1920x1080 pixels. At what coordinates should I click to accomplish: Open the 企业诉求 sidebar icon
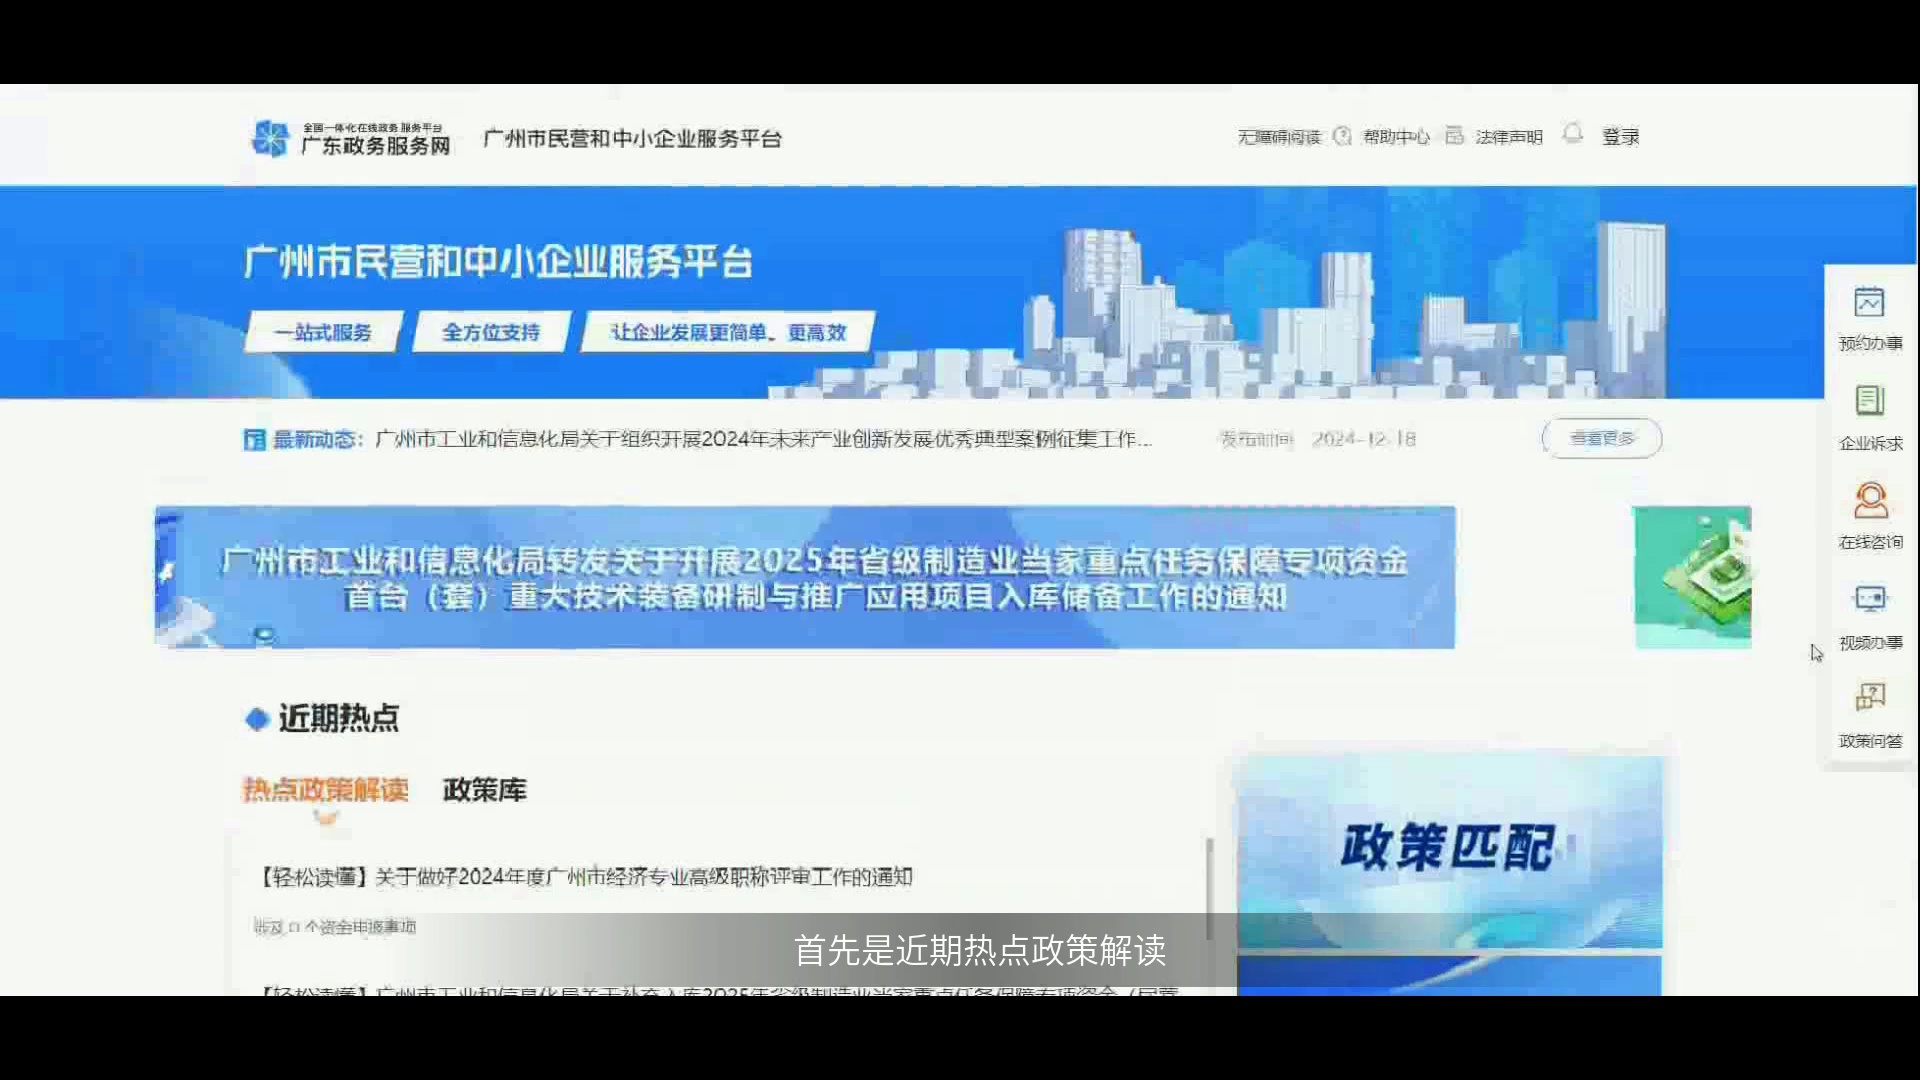coord(1869,401)
